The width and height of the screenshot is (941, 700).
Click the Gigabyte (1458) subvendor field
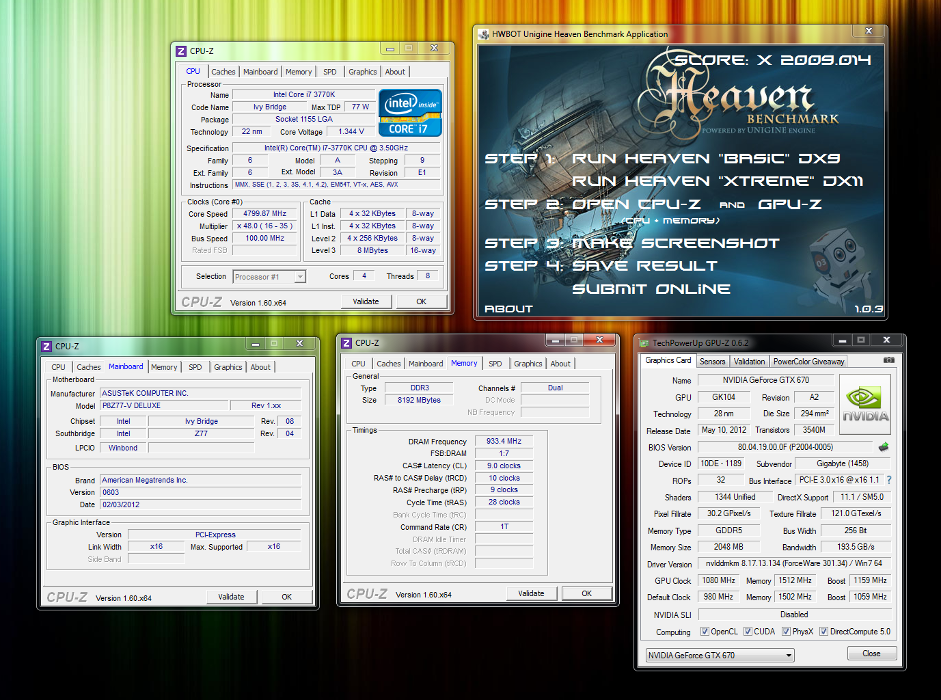843,463
